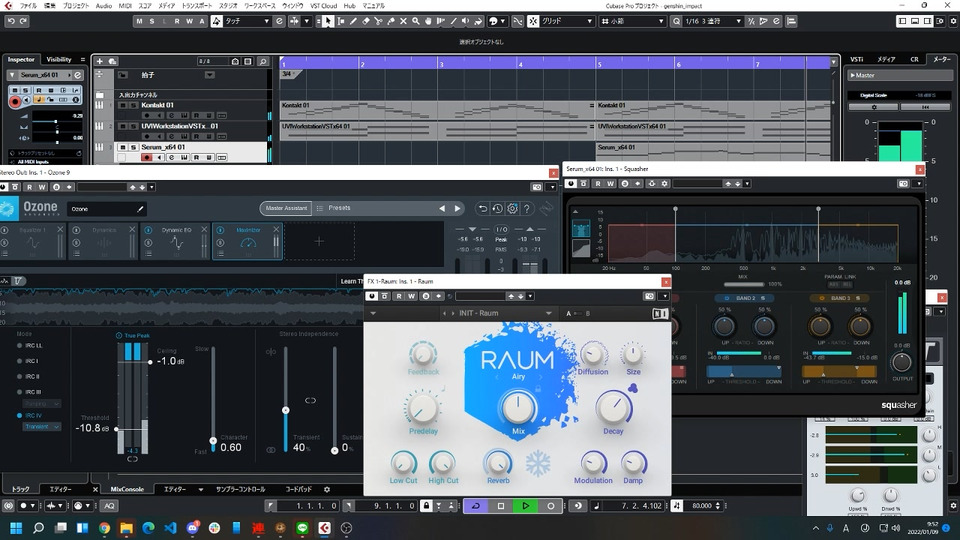The image size is (960, 540).
Task: Click transport Record button
Action: click(550, 506)
